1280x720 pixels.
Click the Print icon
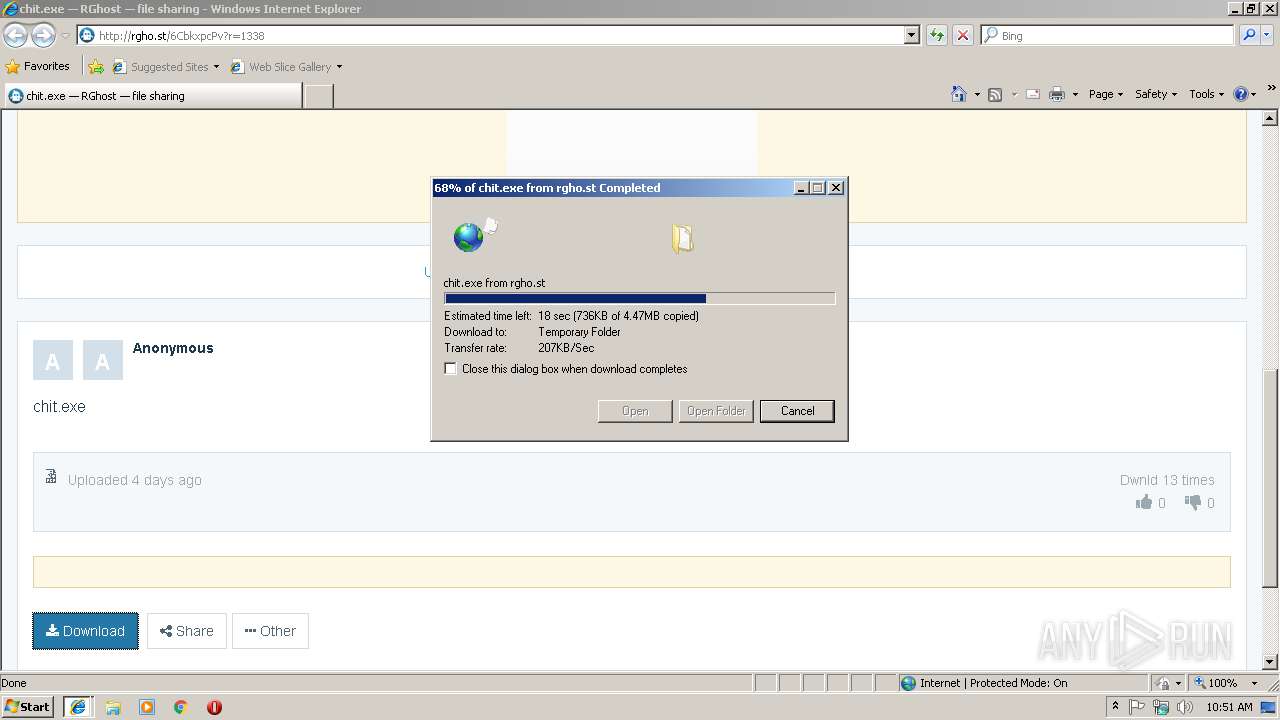pyautogui.click(x=1056, y=94)
